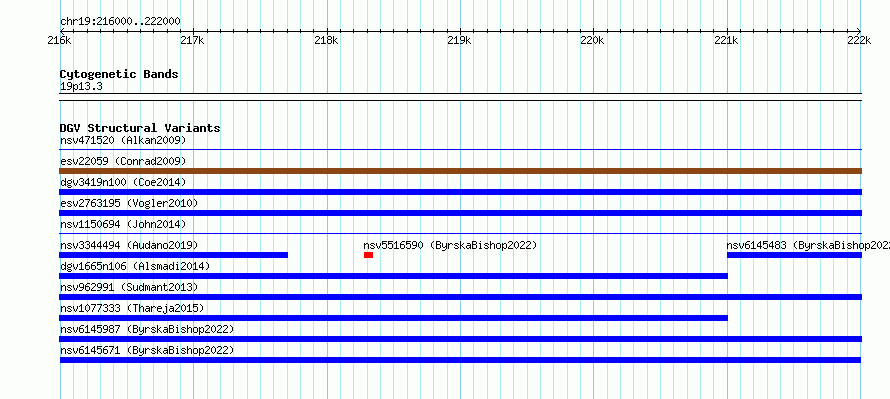This screenshot has height=399, width=890.
Task: Click nsv1150694 (John2014) variant label
Action: [x=123, y=224]
